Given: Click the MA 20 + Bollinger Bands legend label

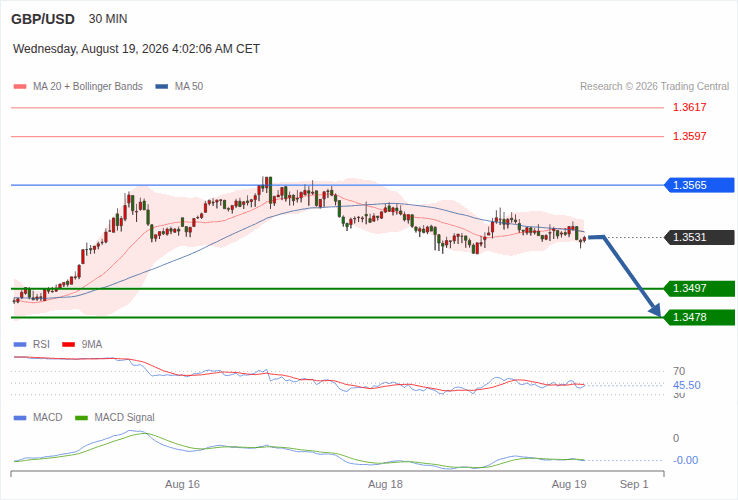Looking at the screenshot, I should pyautogui.click(x=88, y=87).
